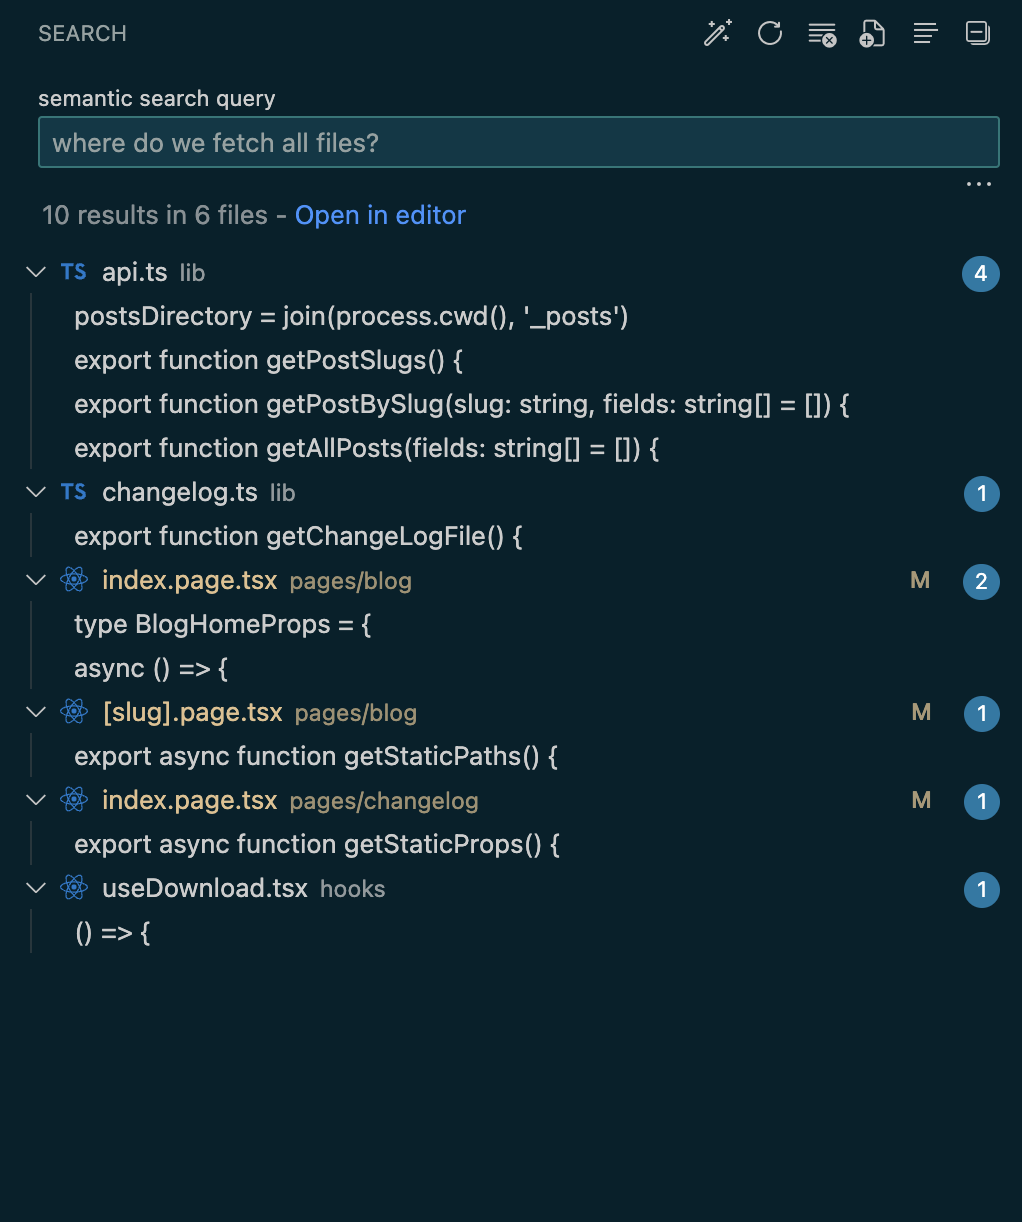Open a new search editor

point(873,34)
